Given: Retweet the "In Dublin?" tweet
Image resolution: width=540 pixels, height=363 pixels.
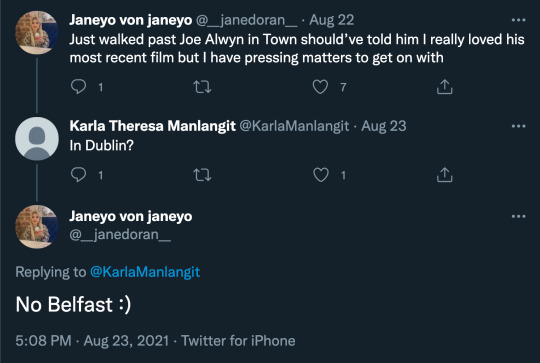Looking at the screenshot, I should coord(202,175).
